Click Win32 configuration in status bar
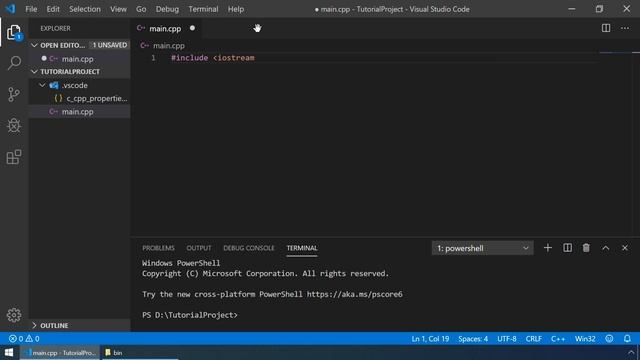The image size is (640, 360). [x=585, y=338]
